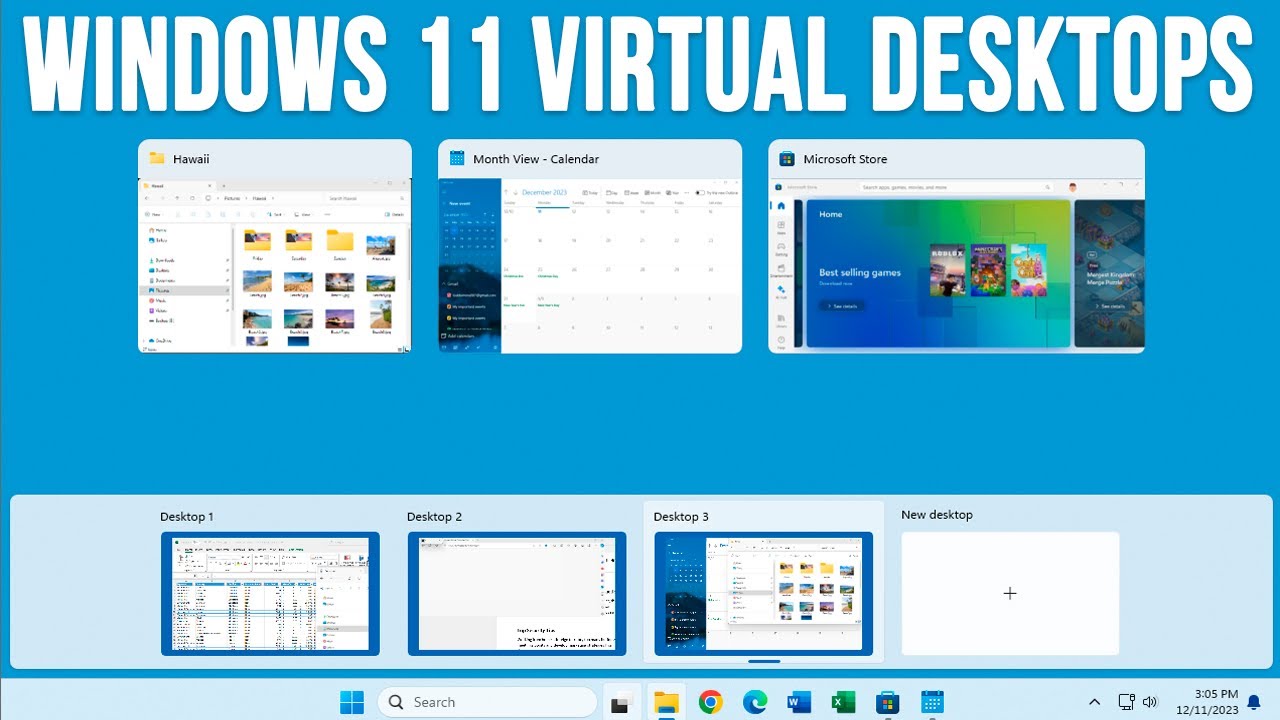Screen dimensions: 1280x720
Task: Show hidden system tray icons
Action: coord(1094,702)
